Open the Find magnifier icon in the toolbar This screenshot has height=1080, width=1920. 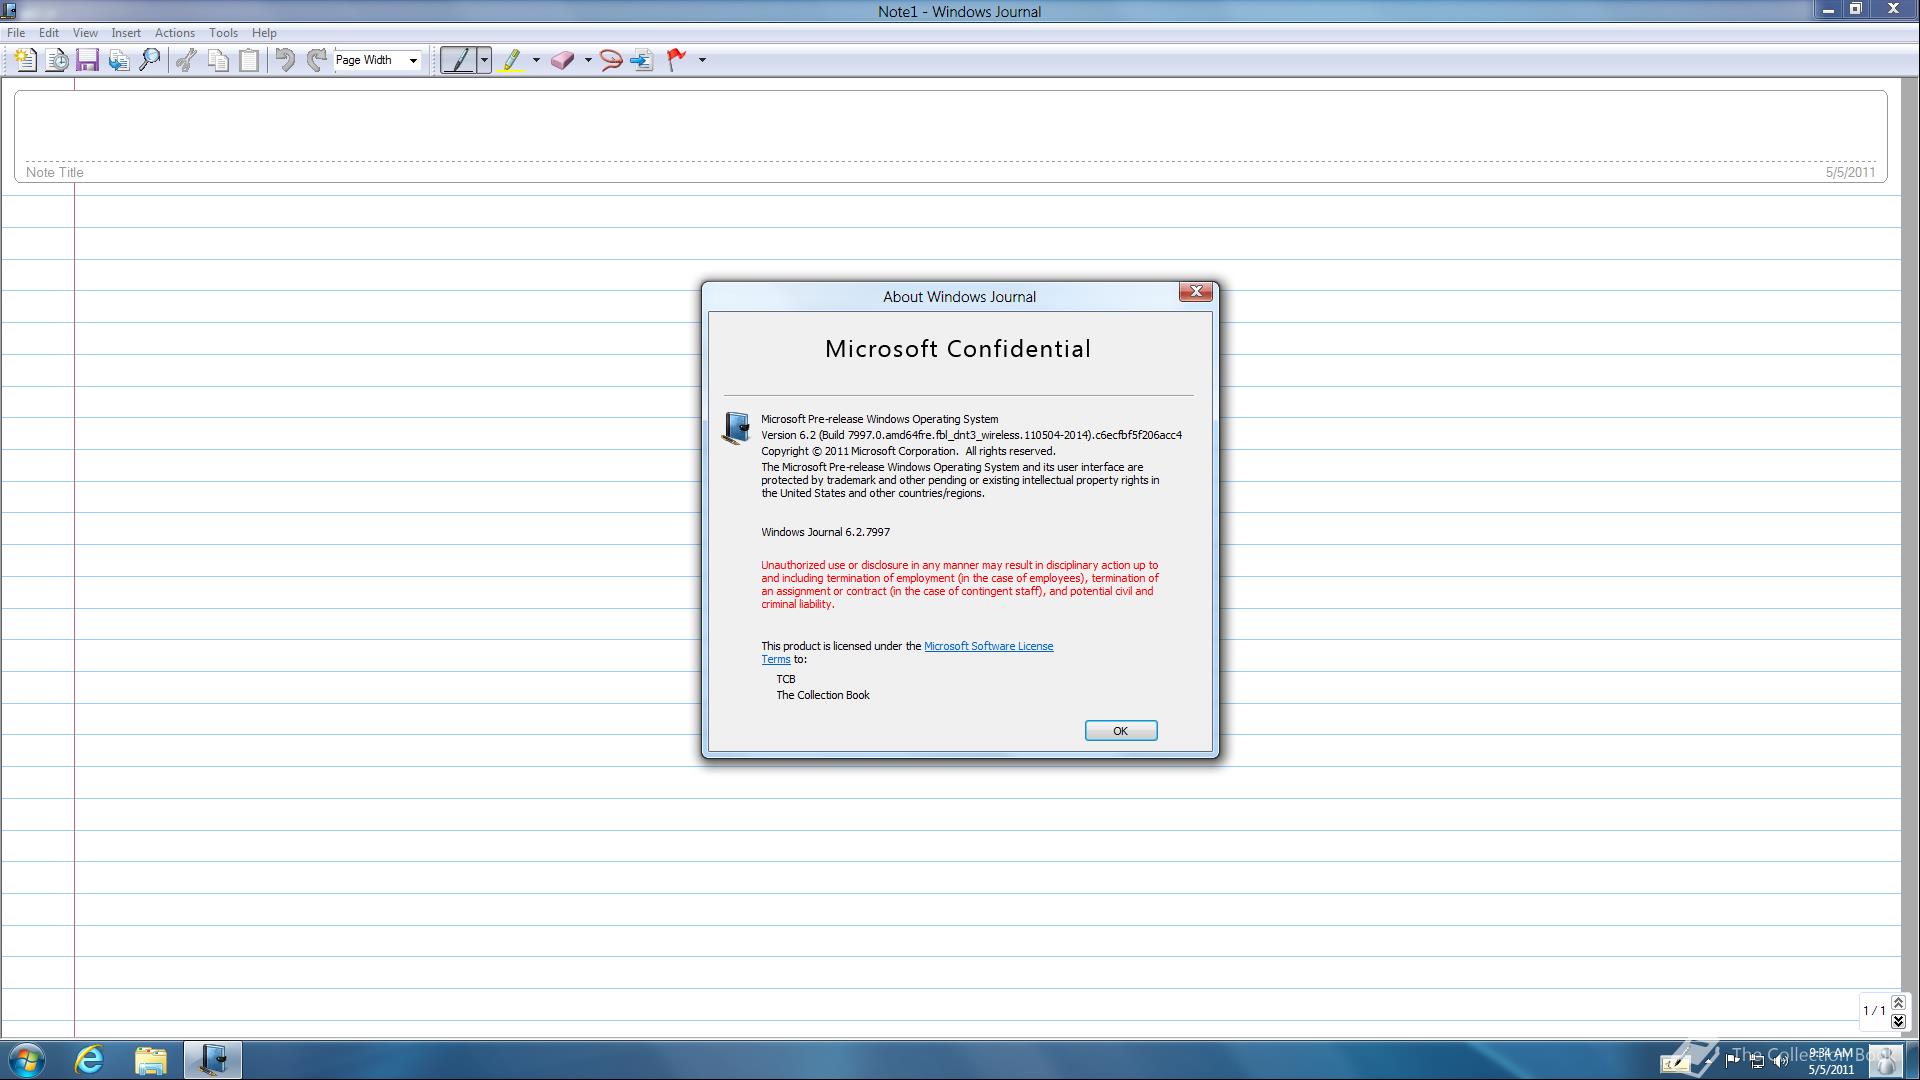point(150,60)
